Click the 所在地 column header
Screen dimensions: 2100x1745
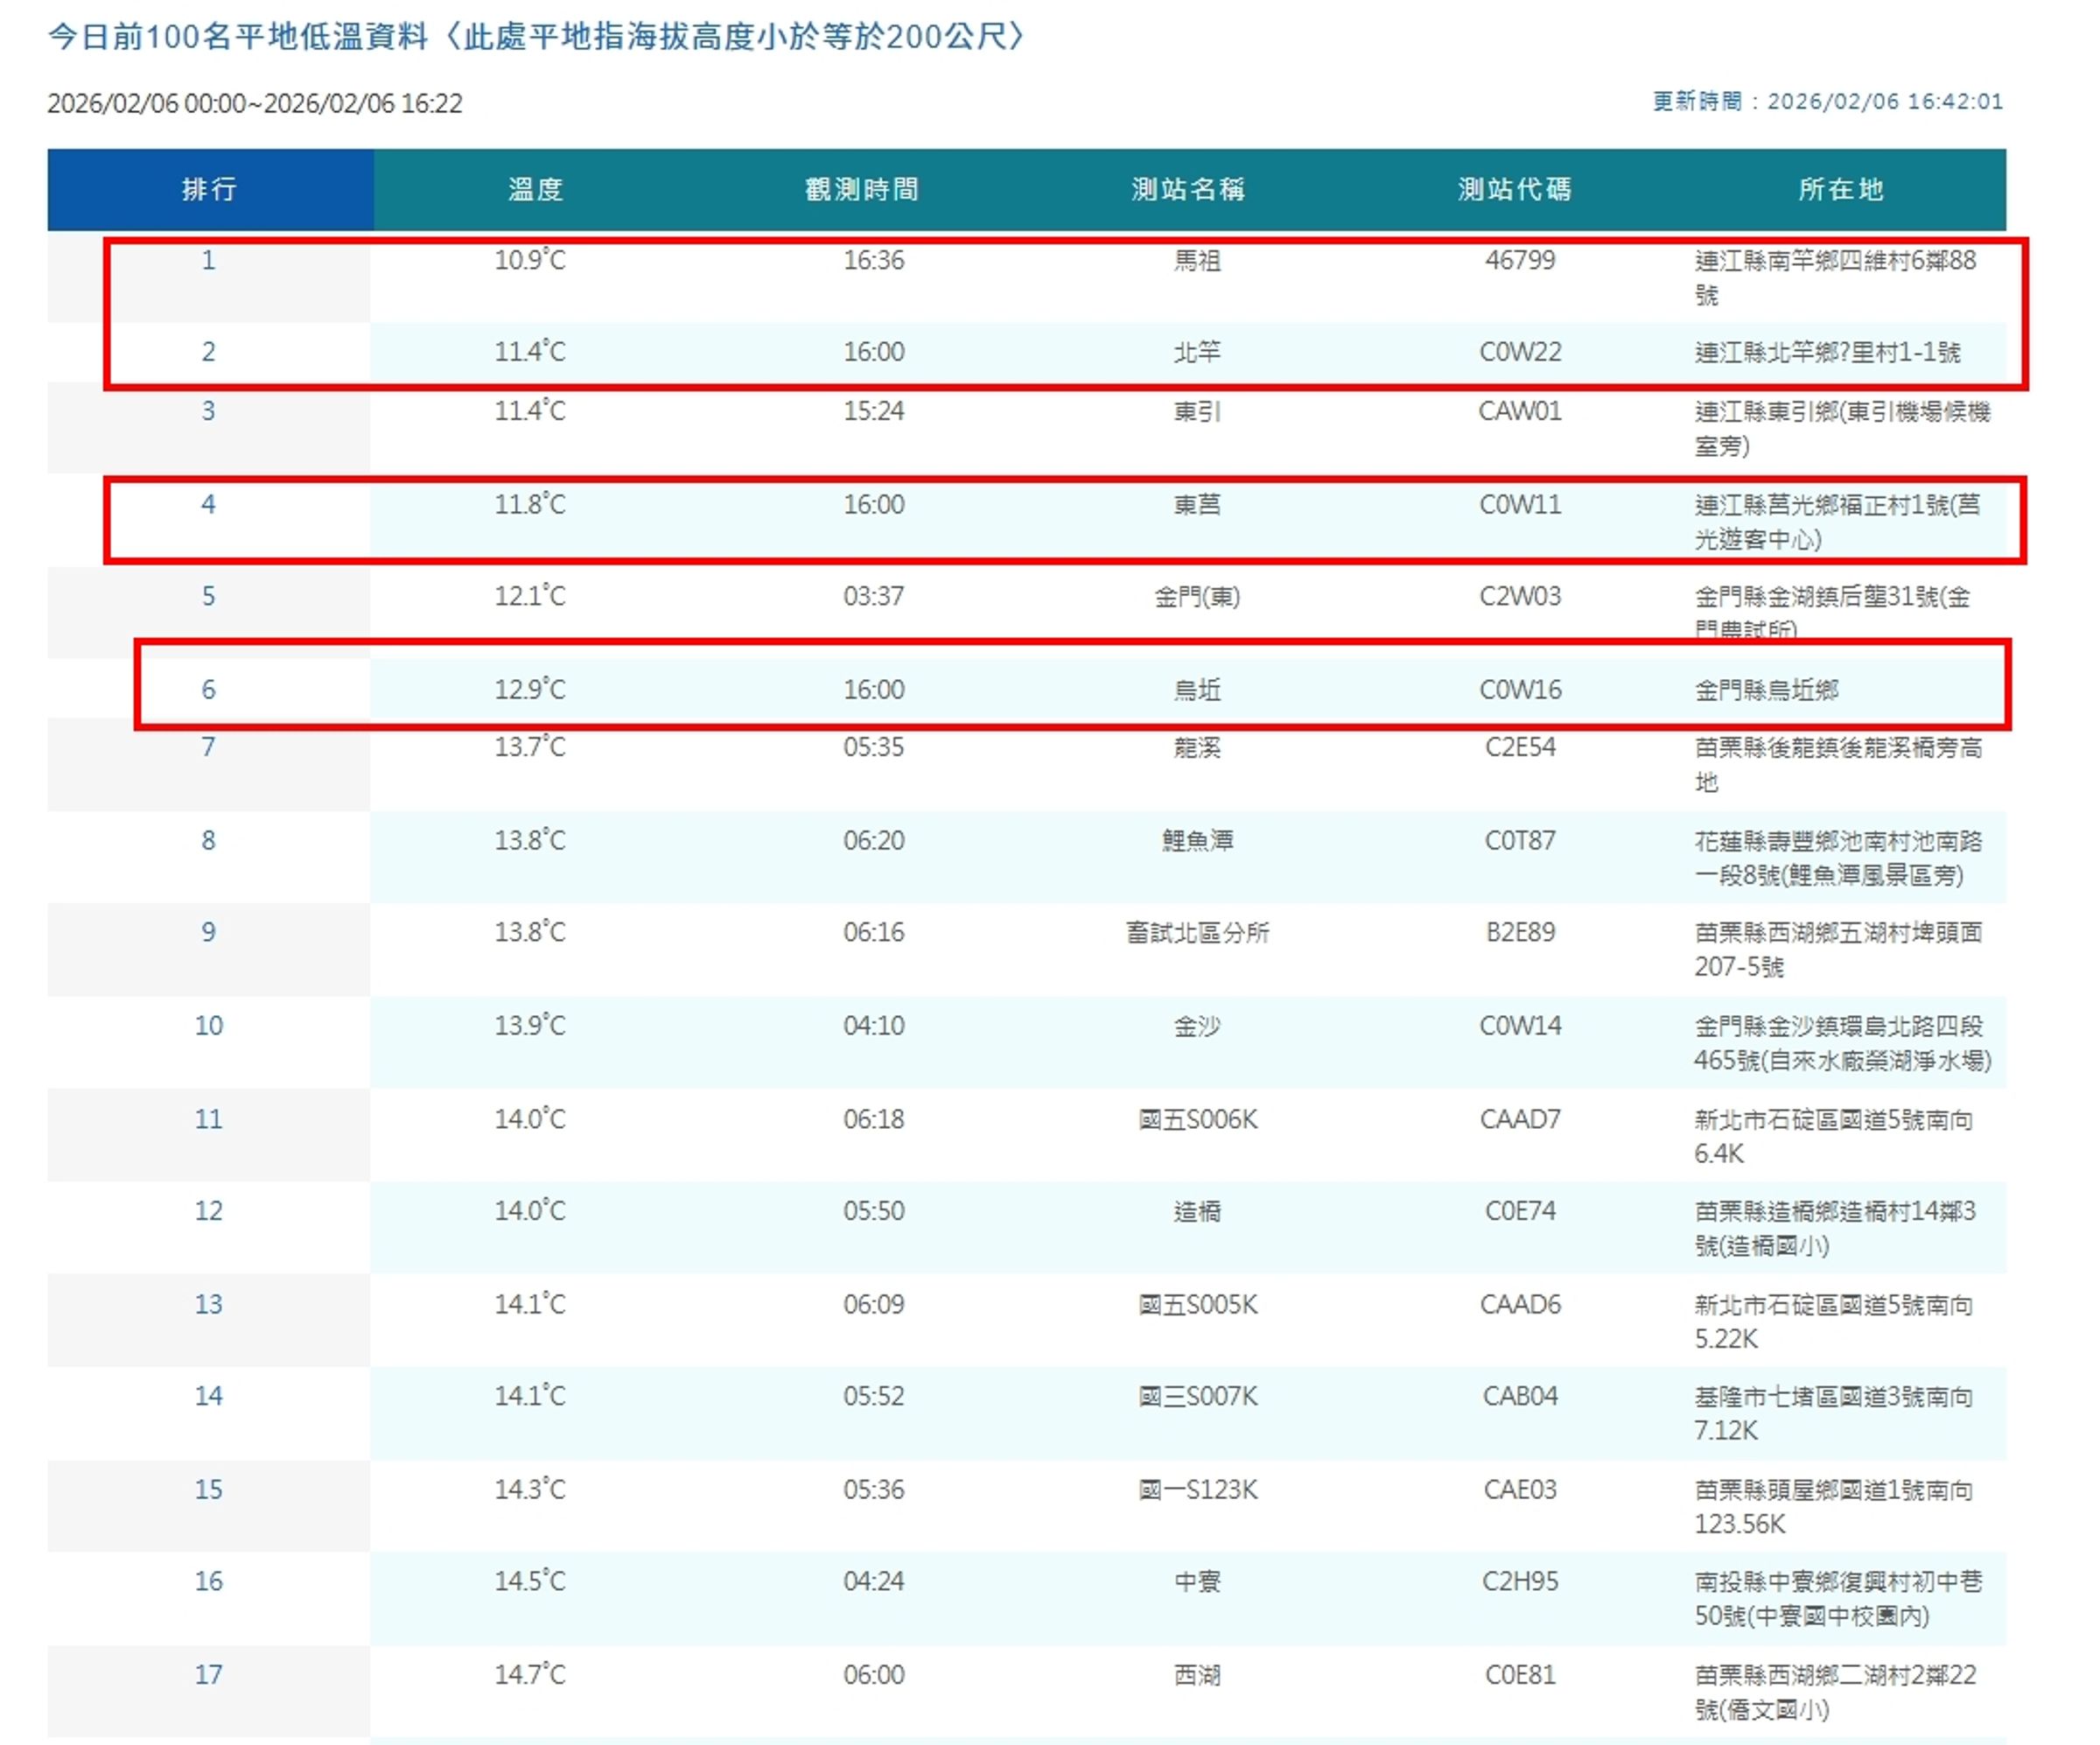click(x=1841, y=189)
